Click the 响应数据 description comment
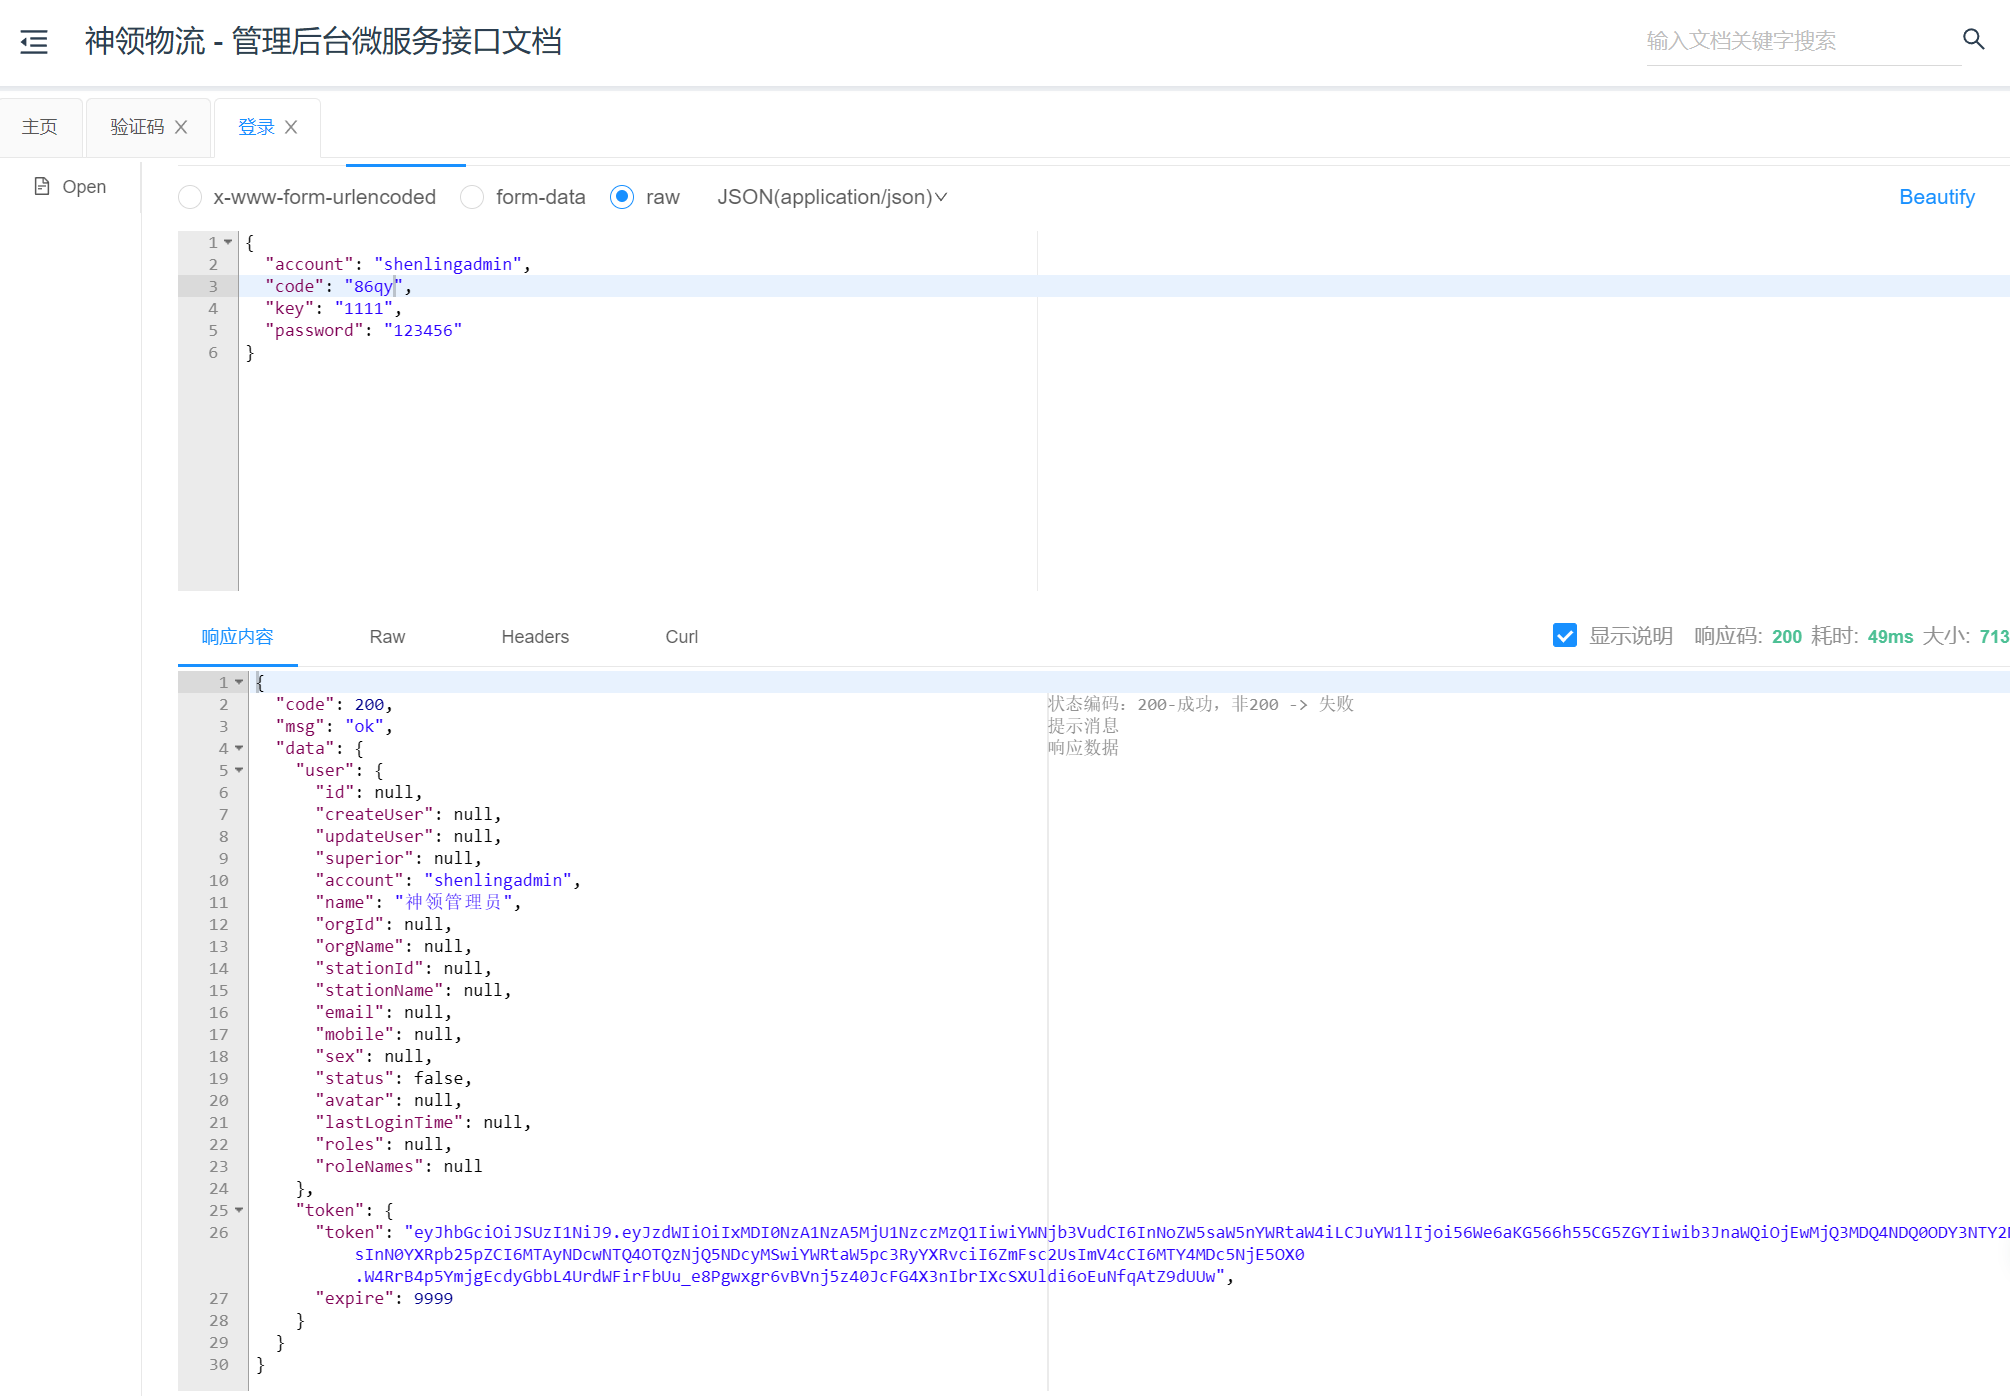The height and width of the screenshot is (1396, 2010). [1083, 748]
